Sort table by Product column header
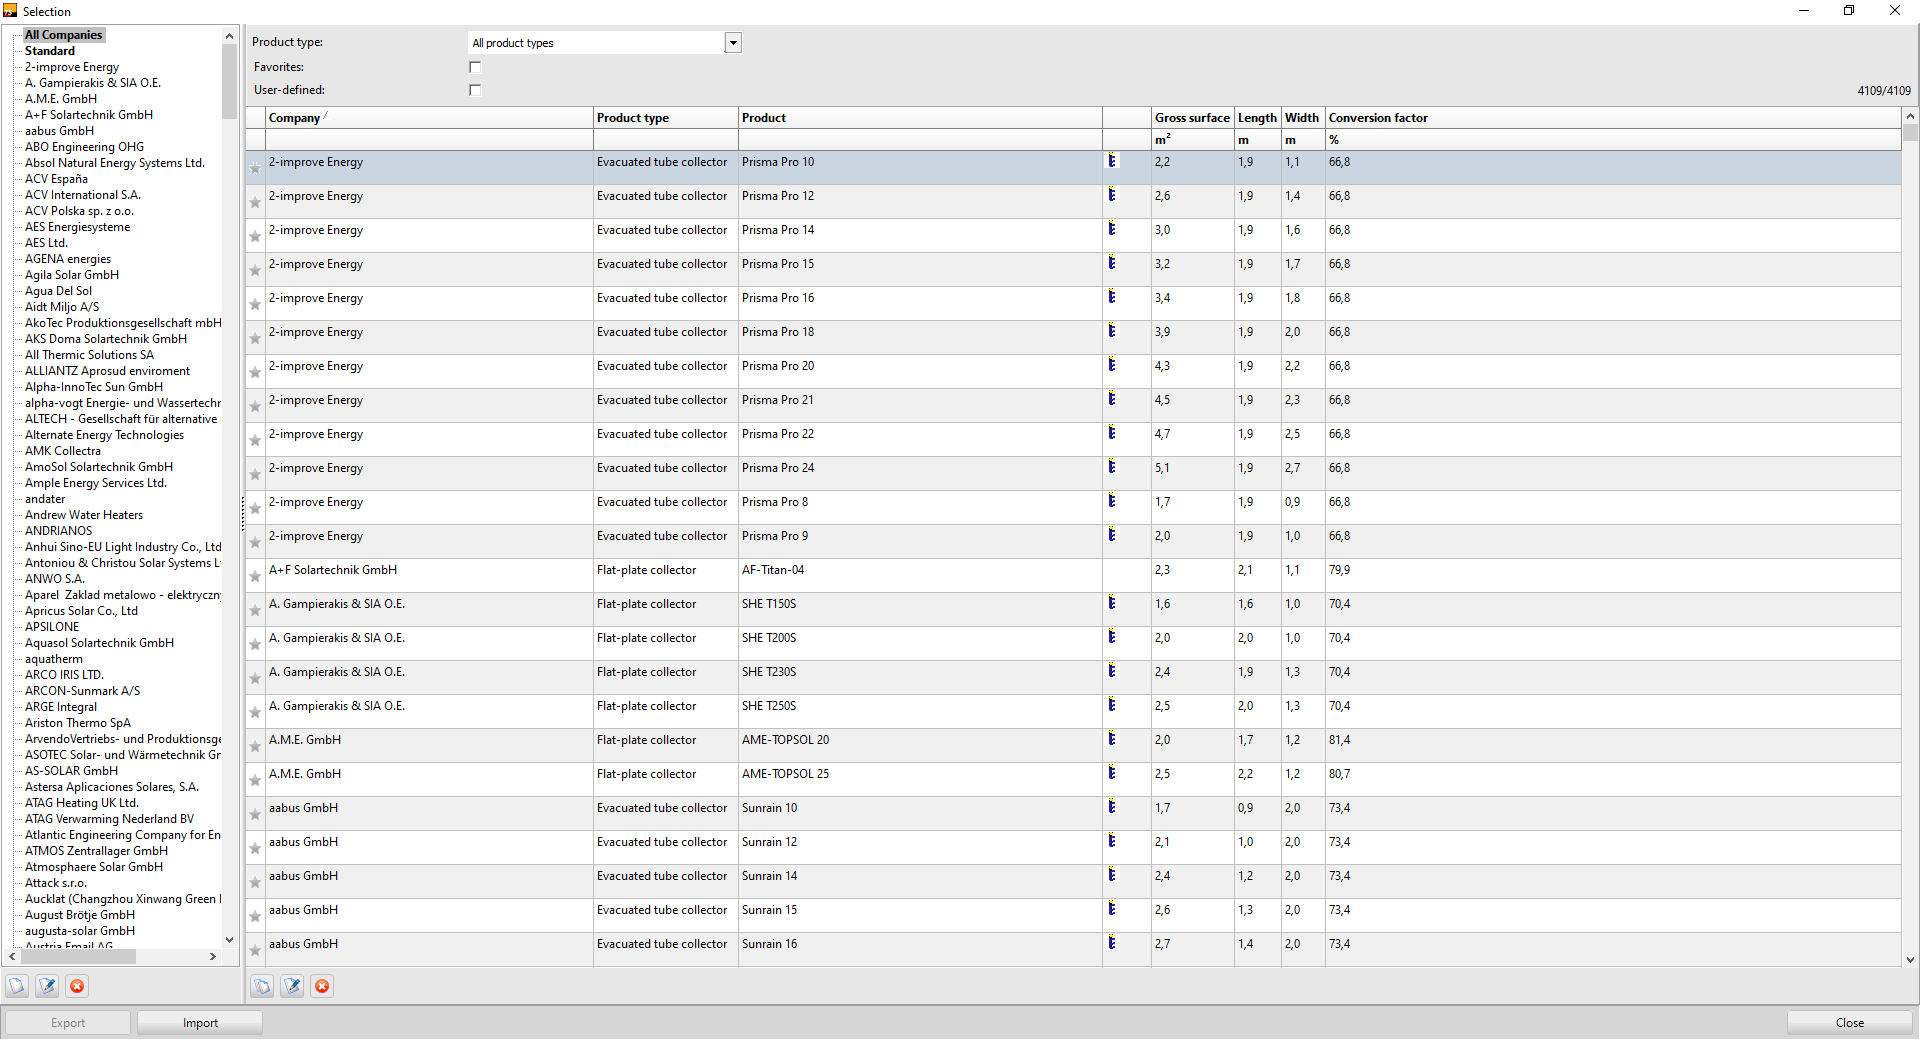Screen dimensions: 1920x1040 click(x=920, y=118)
